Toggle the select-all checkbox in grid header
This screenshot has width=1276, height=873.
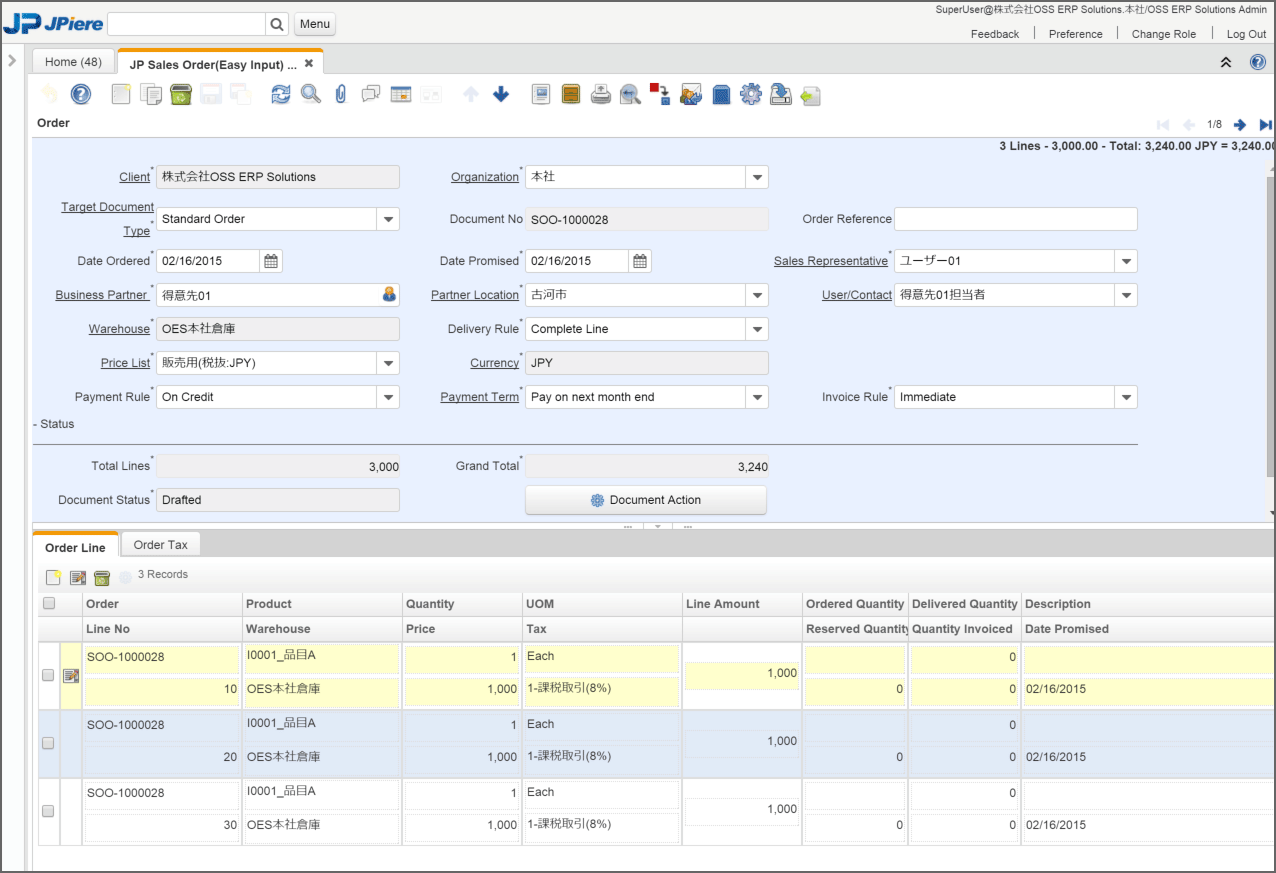tap(49, 604)
